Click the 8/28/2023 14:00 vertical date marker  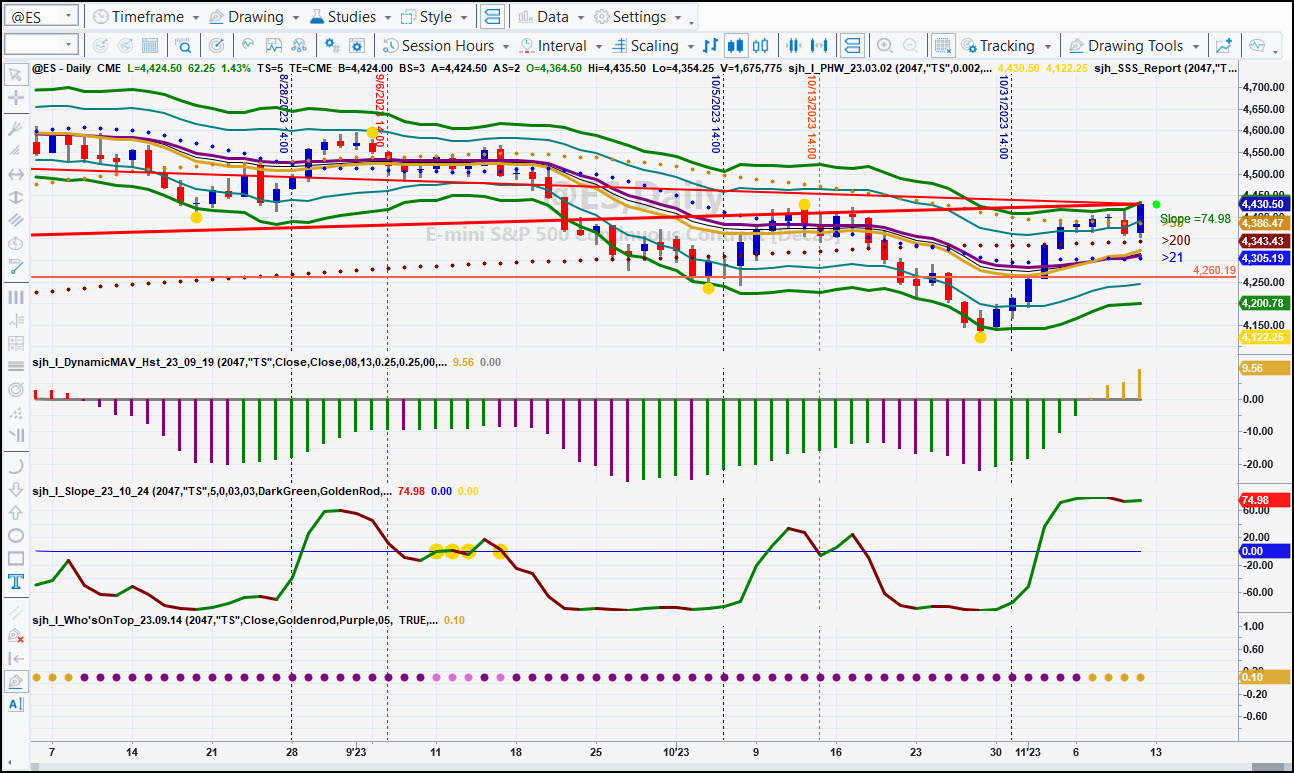283,113
